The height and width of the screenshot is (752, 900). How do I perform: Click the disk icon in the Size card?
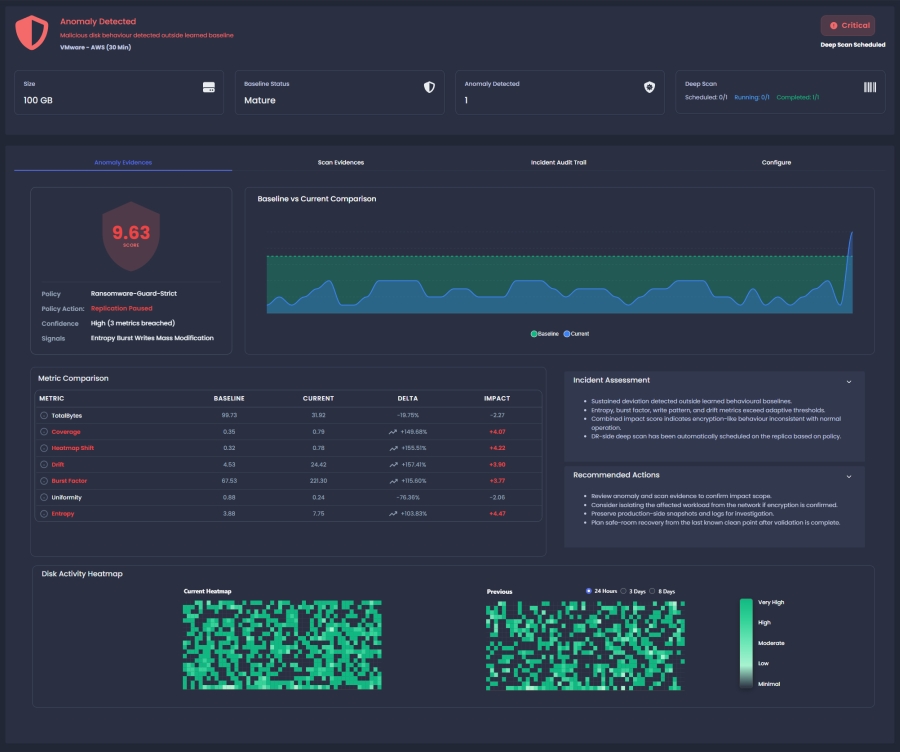tap(209, 89)
